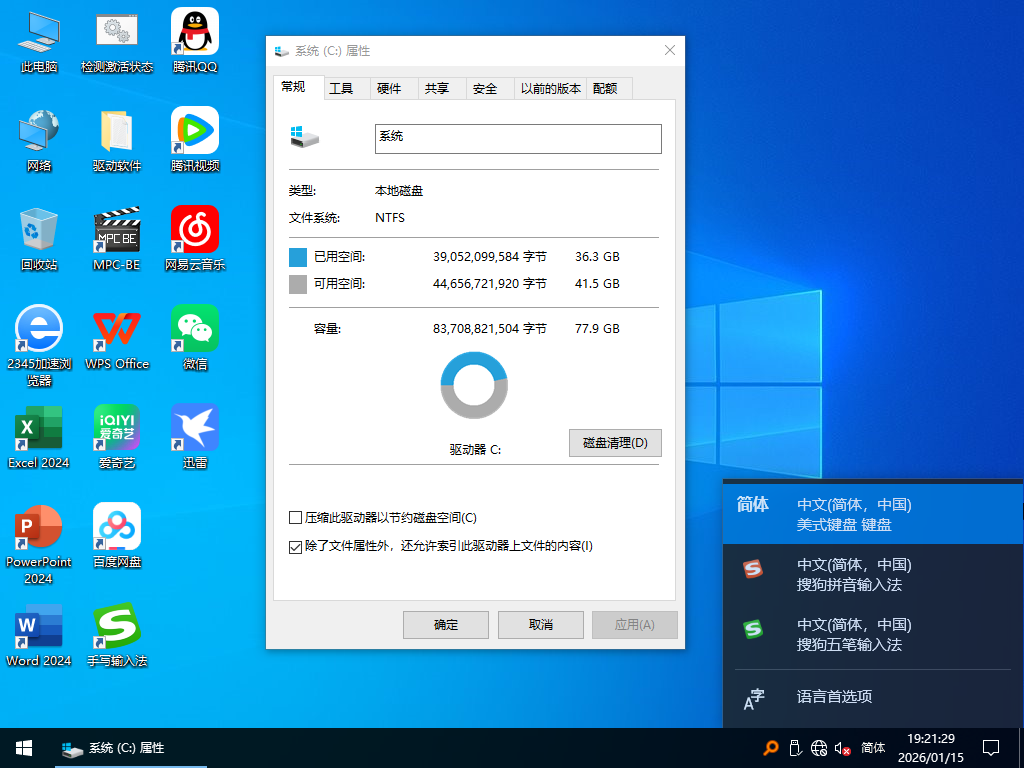Click the muted volume tray icon
The image size is (1024, 768).
point(842,748)
